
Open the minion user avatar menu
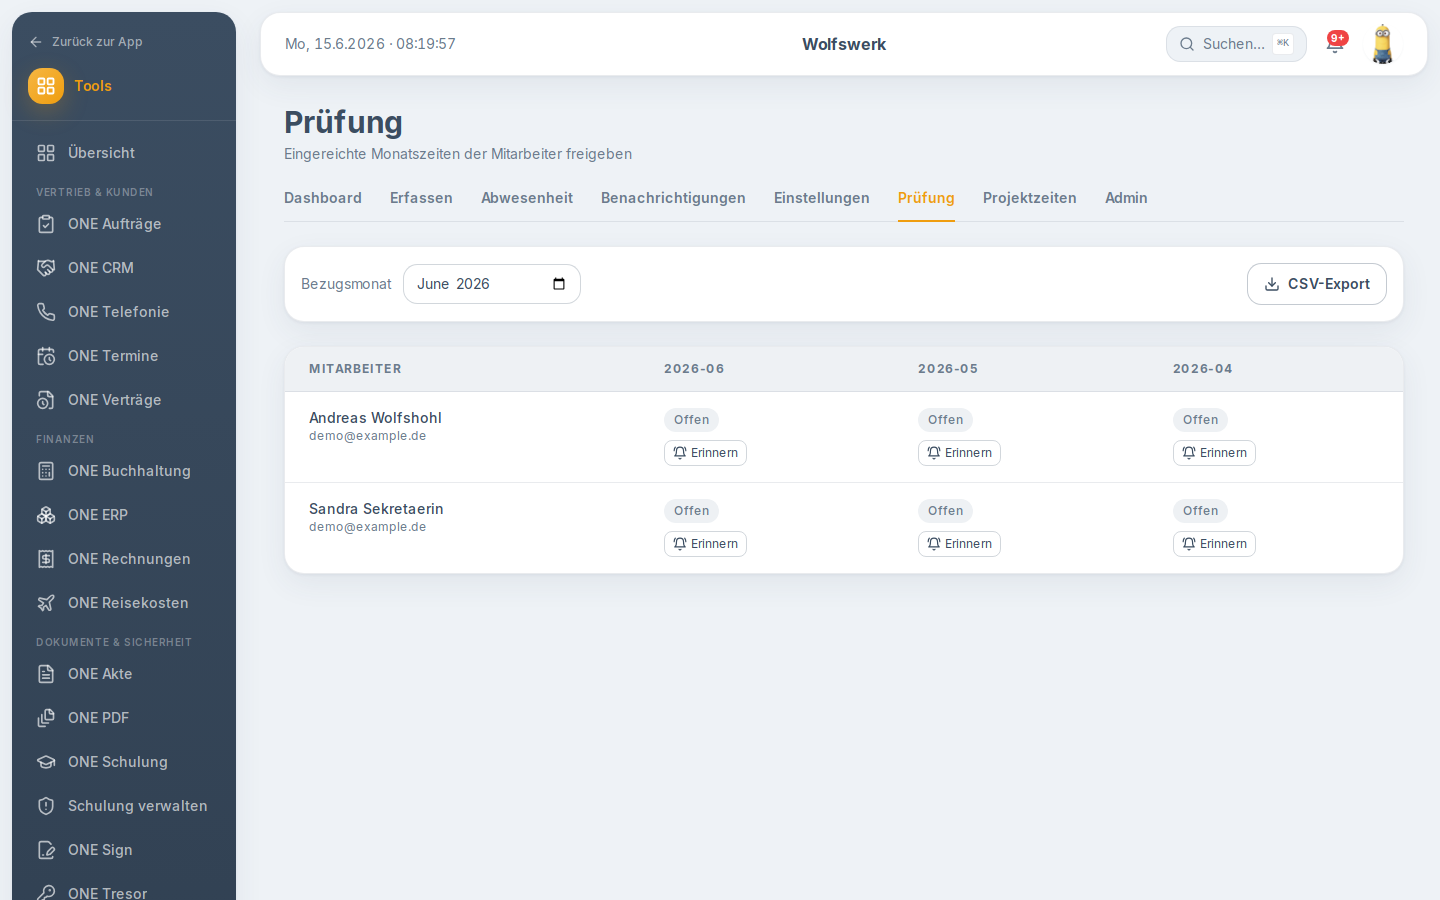(1383, 44)
